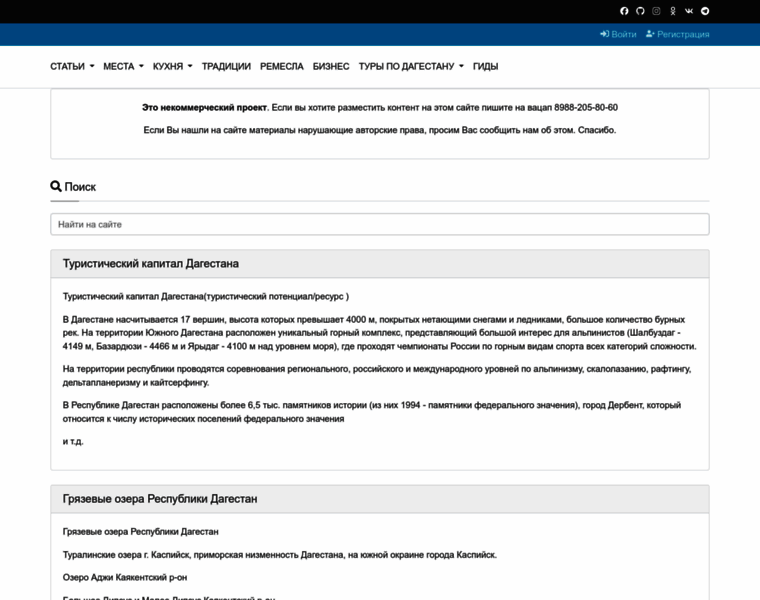Viewport: 760px width, 600px height.
Task: Click the Войти login link
Action: pos(618,34)
